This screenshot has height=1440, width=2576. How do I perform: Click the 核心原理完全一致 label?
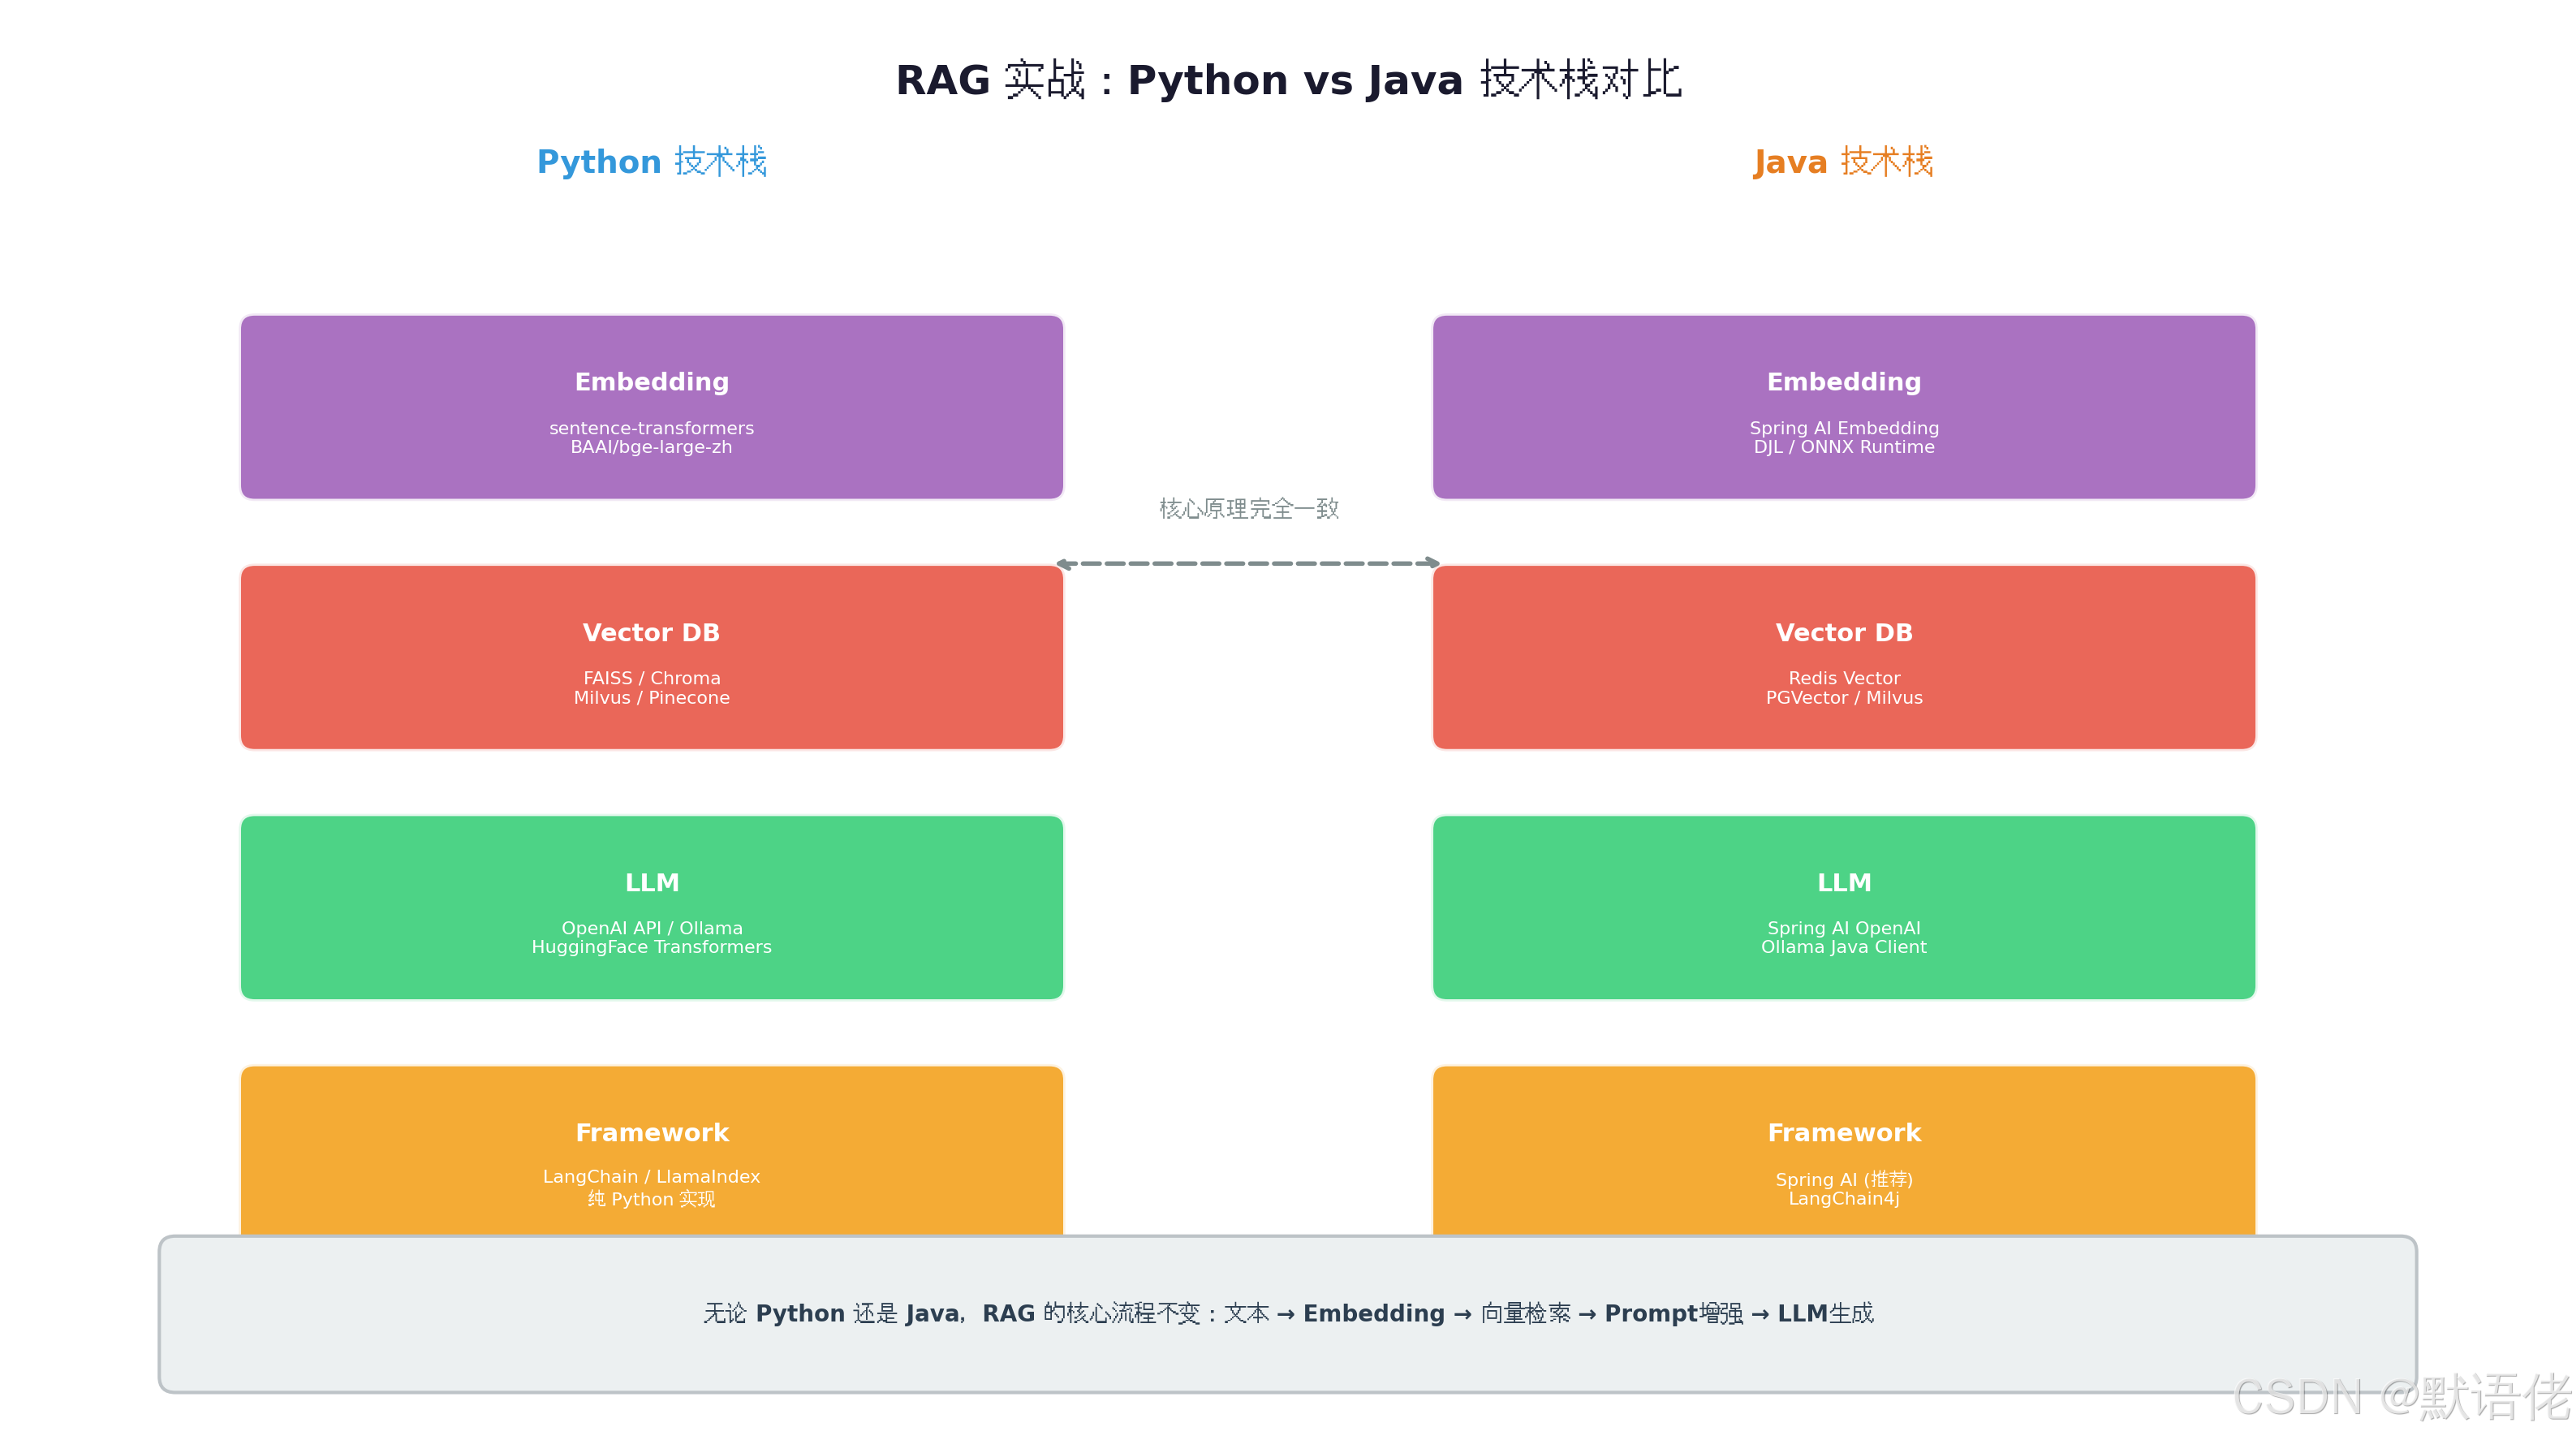coord(1248,508)
